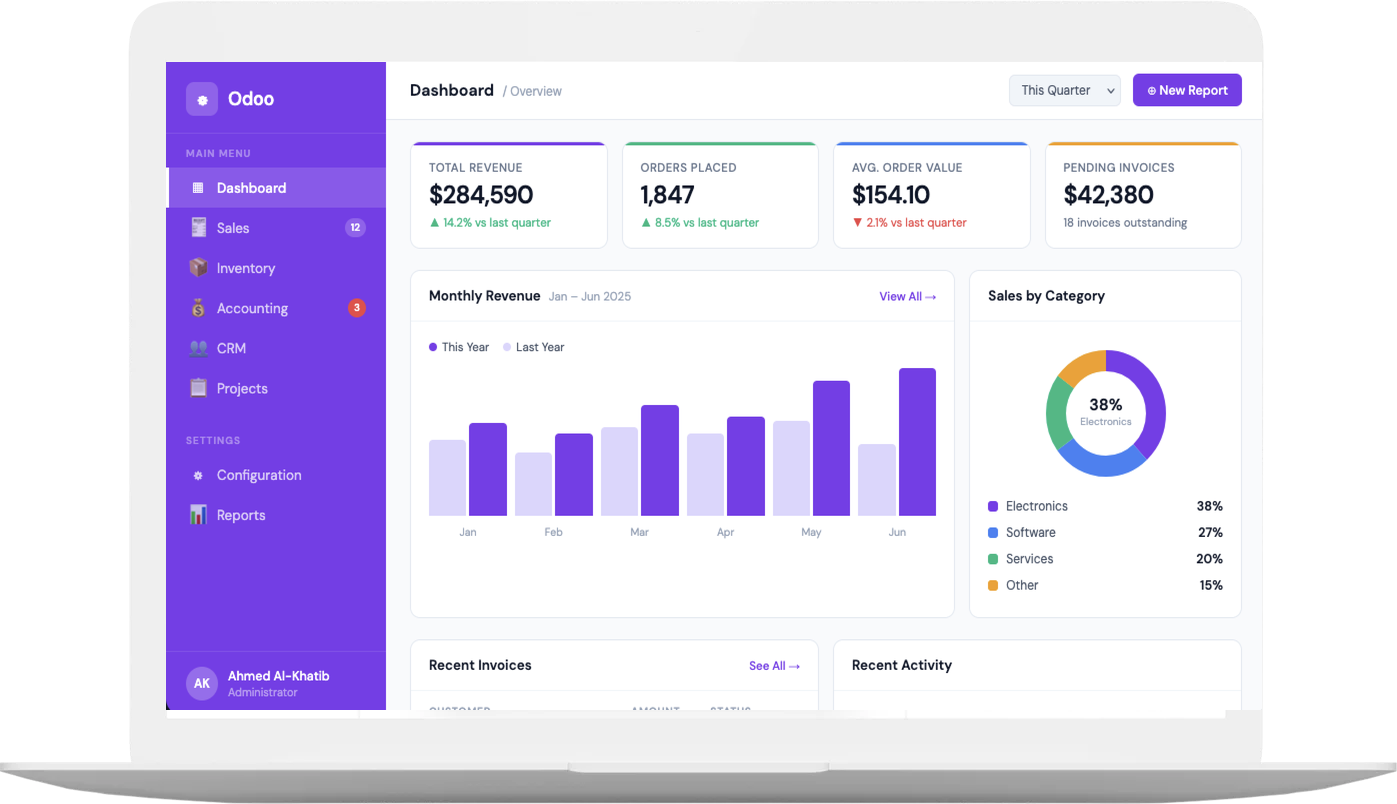Click the Other 15% value
This screenshot has width=1397, height=804.
[1211, 585]
